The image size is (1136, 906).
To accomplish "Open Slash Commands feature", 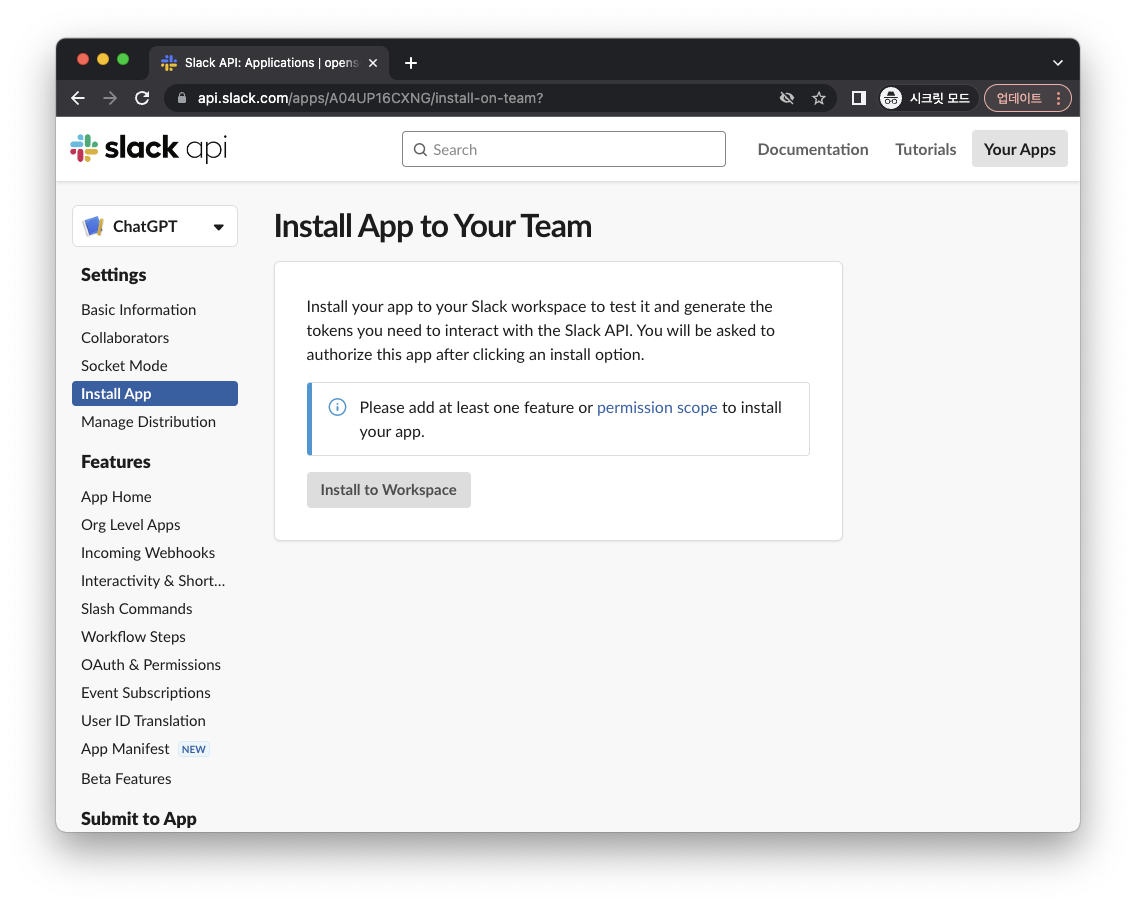I will pyautogui.click(x=136, y=609).
